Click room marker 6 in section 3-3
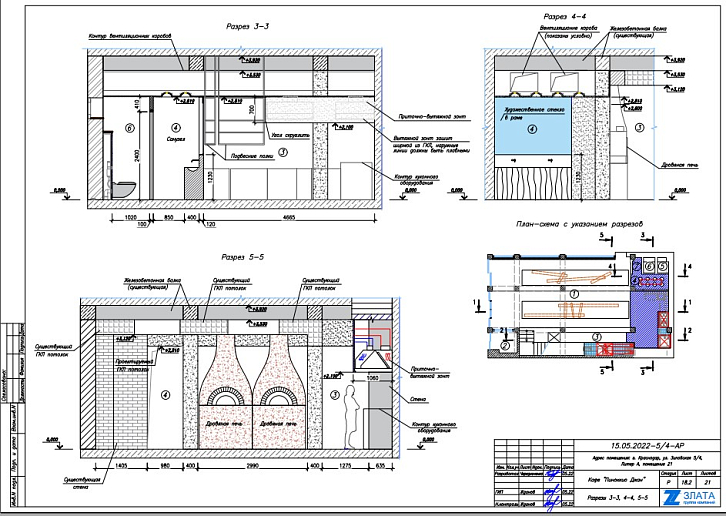The width and height of the screenshot is (726, 516). pyautogui.click(x=129, y=128)
